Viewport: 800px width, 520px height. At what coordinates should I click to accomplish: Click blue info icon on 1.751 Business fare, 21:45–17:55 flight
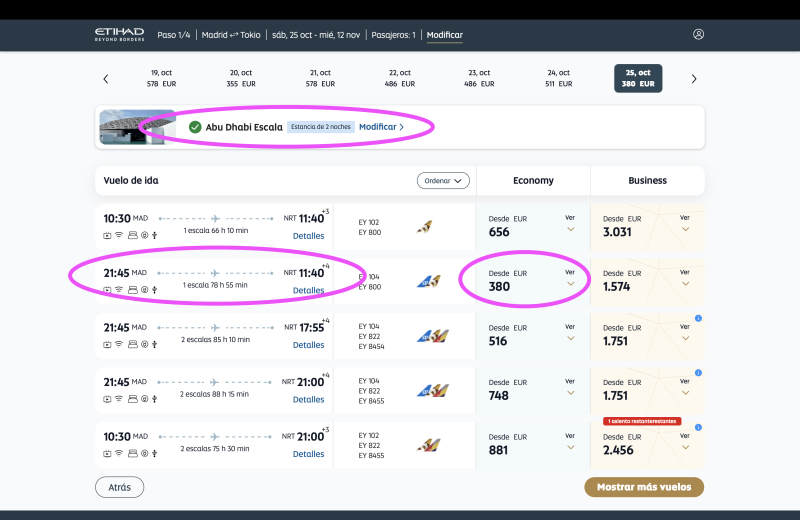pos(698,319)
